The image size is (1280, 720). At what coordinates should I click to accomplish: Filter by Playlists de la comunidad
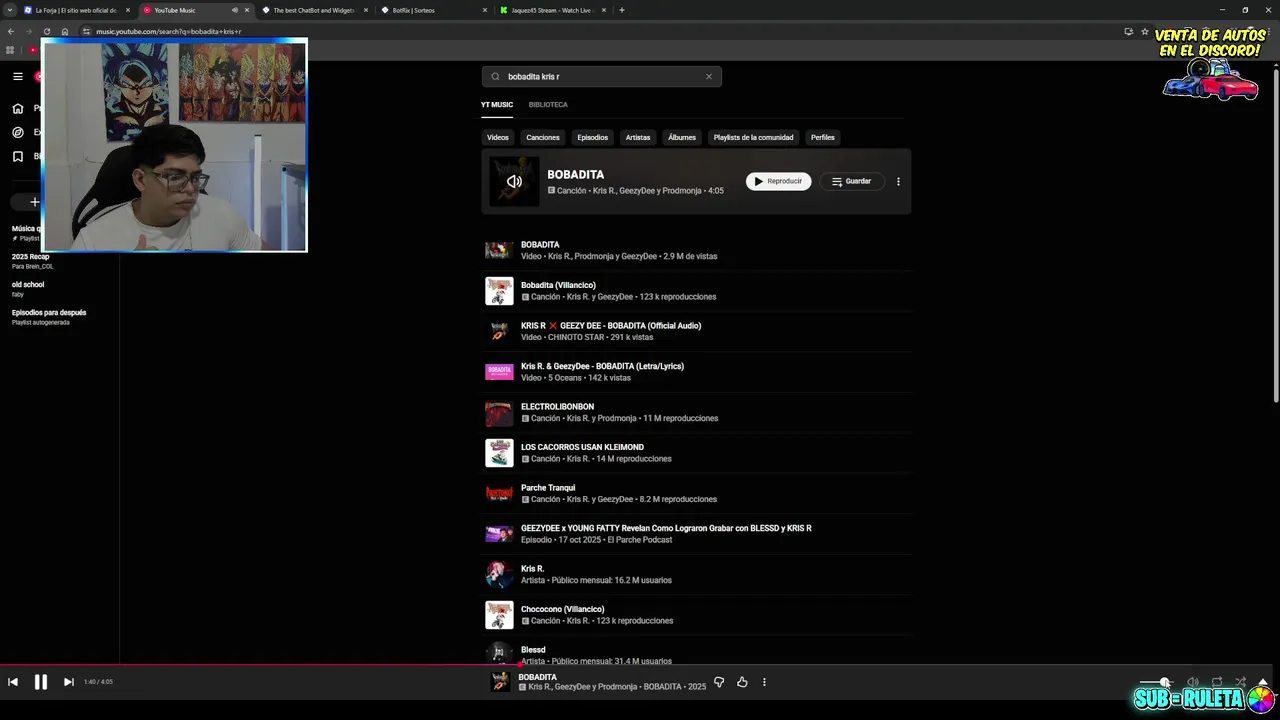[x=753, y=137]
